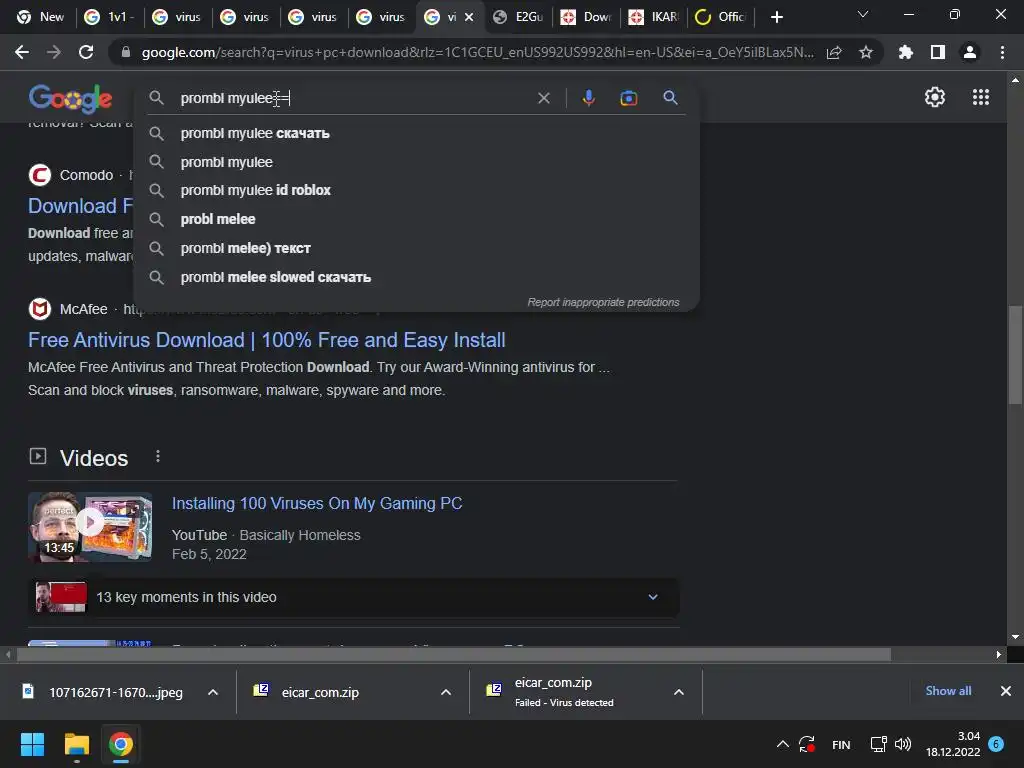Open File Explorer from taskbar
Viewport: 1024px width, 768px height.
point(76,744)
